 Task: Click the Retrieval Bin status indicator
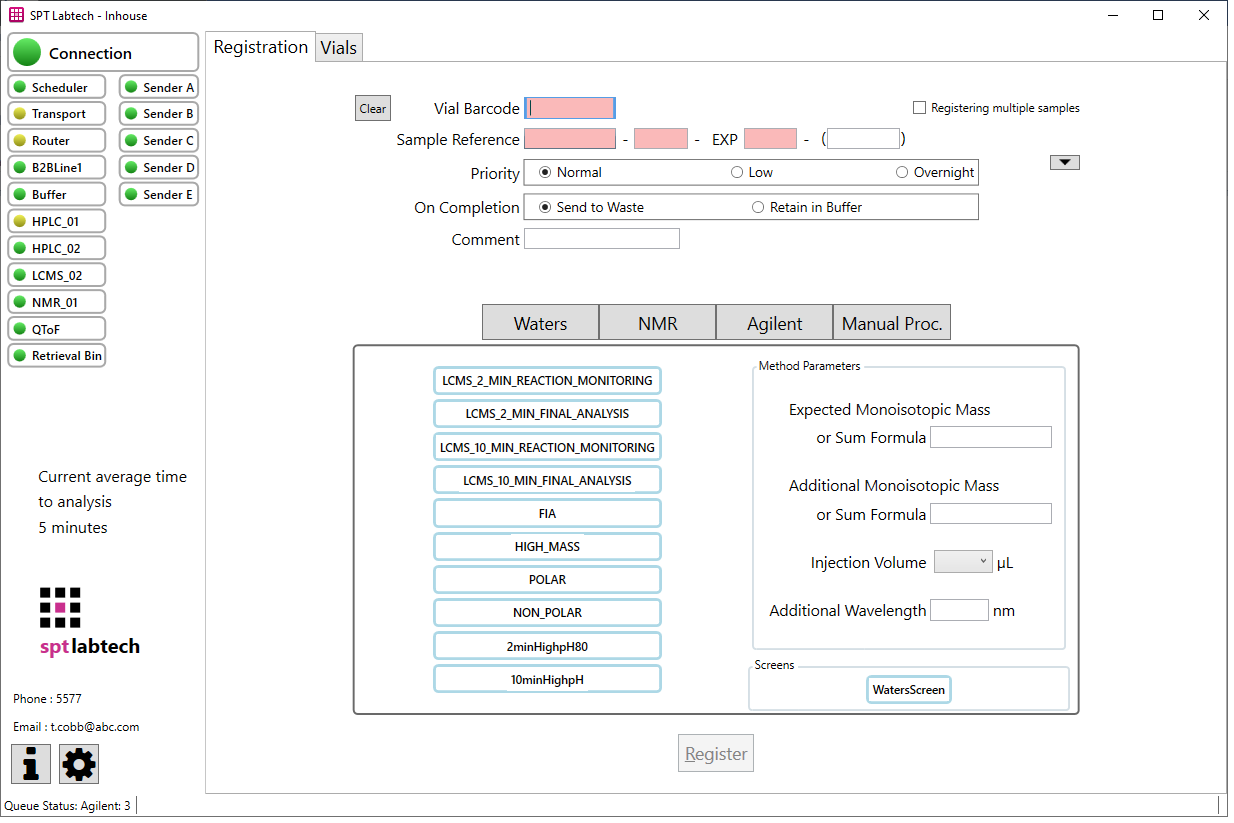pyautogui.click(x=56, y=355)
